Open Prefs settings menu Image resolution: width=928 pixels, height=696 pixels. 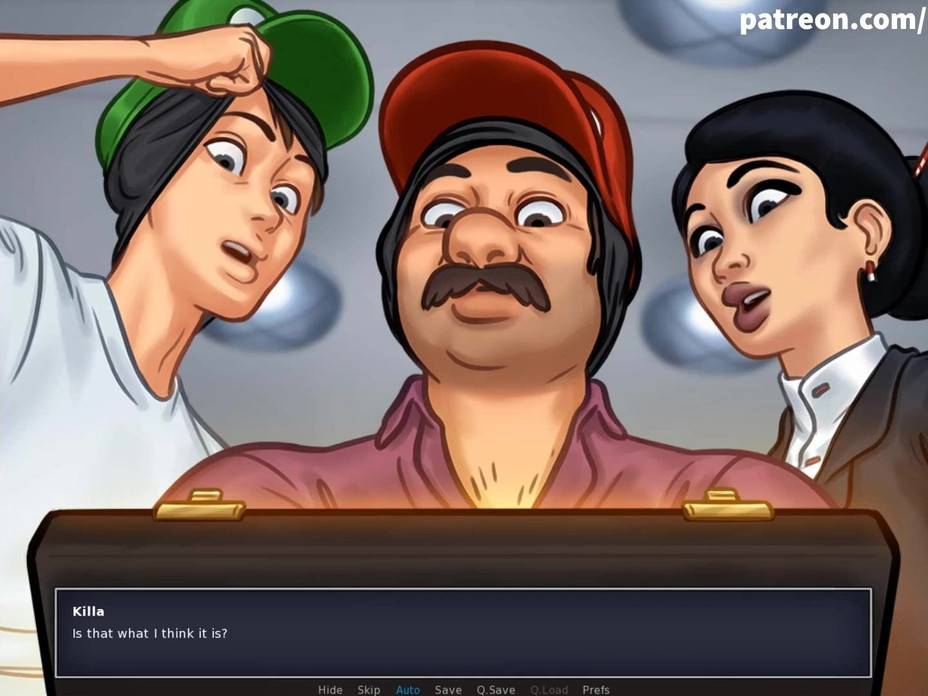596,690
